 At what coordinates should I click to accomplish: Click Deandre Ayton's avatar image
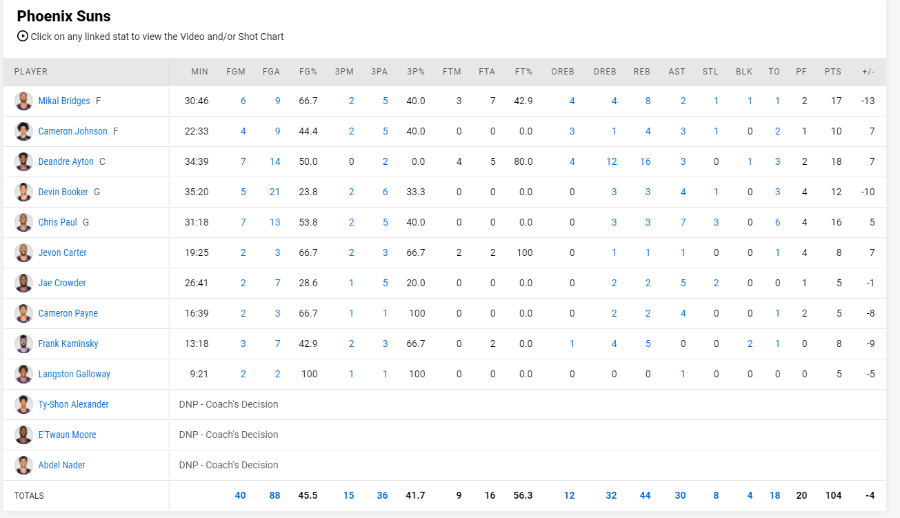pyautogui.click(x=24, y=161)
